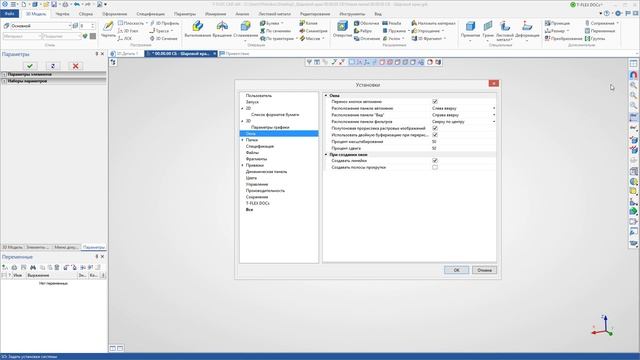Collapse the При создании окон group
The width and height of the screenshot is (640, 360).
[x=326, y=155]
